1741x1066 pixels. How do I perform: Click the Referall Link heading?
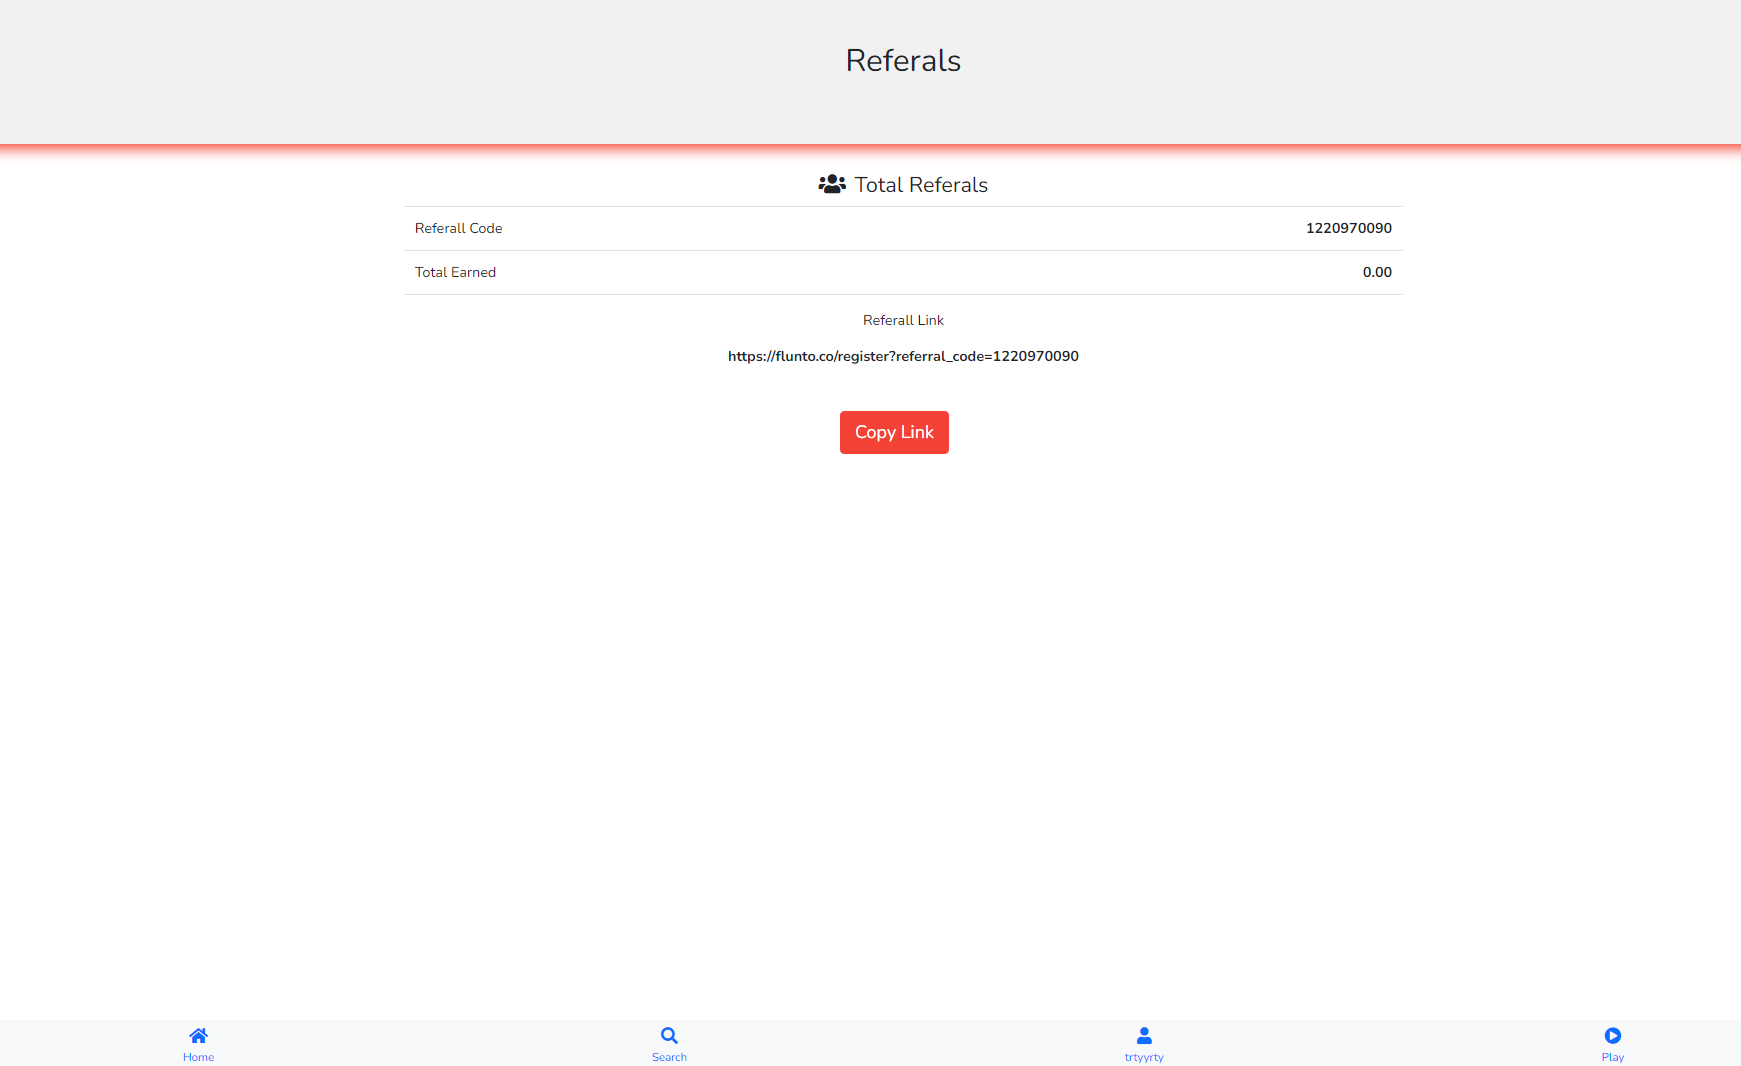[903, 320]
